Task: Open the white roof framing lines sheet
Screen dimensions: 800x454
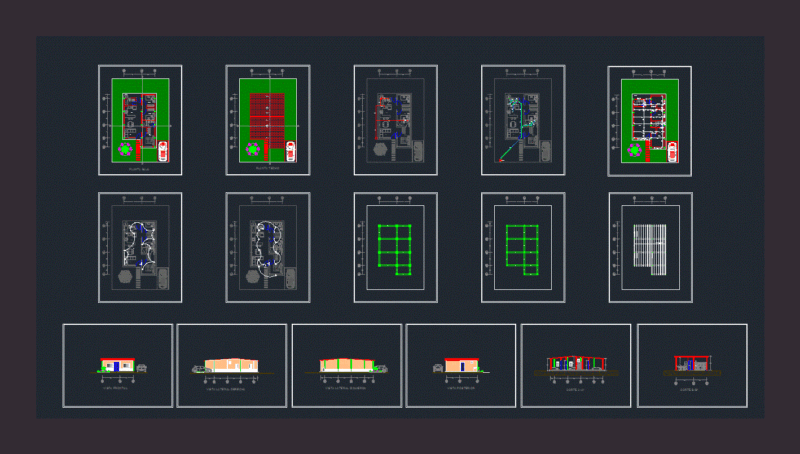Action: pos(651,247)
